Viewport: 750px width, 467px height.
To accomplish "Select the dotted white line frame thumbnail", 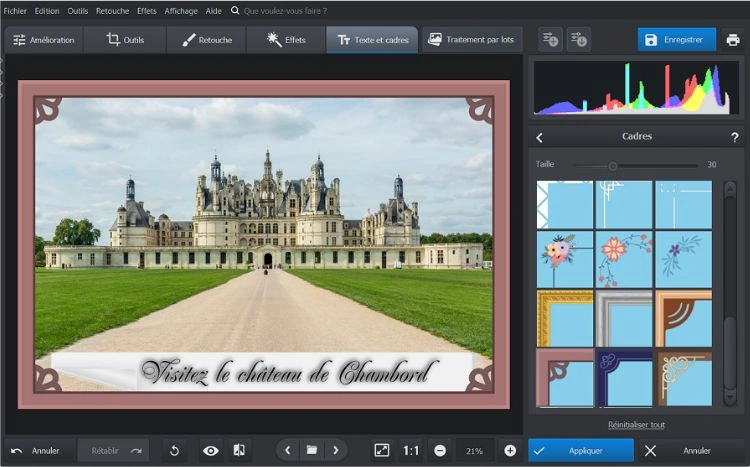I will point(684,205).
